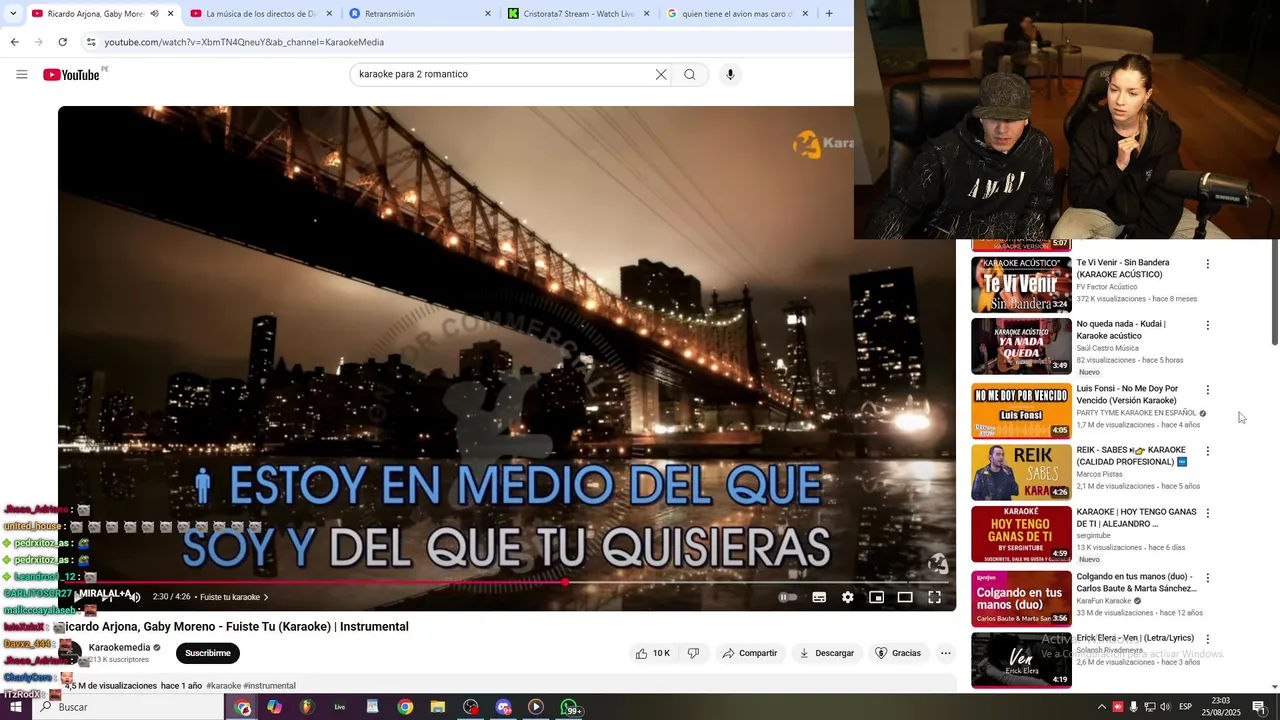The height and width of the screenshot is (720, 1280).
Task: Open File Explorer from the taskbar
Action: coord(438,707)
